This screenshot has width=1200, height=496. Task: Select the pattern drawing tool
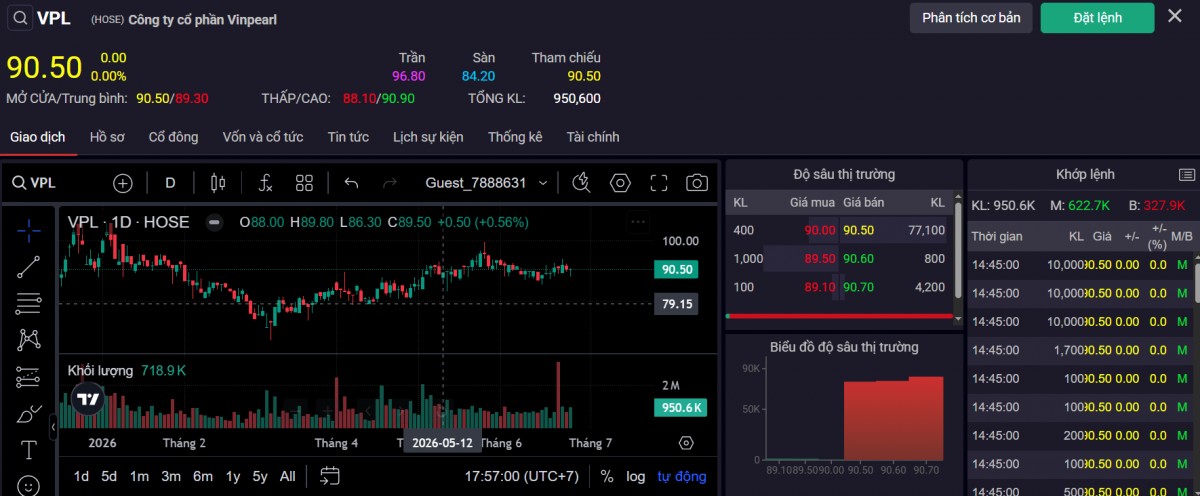(29, 340)
